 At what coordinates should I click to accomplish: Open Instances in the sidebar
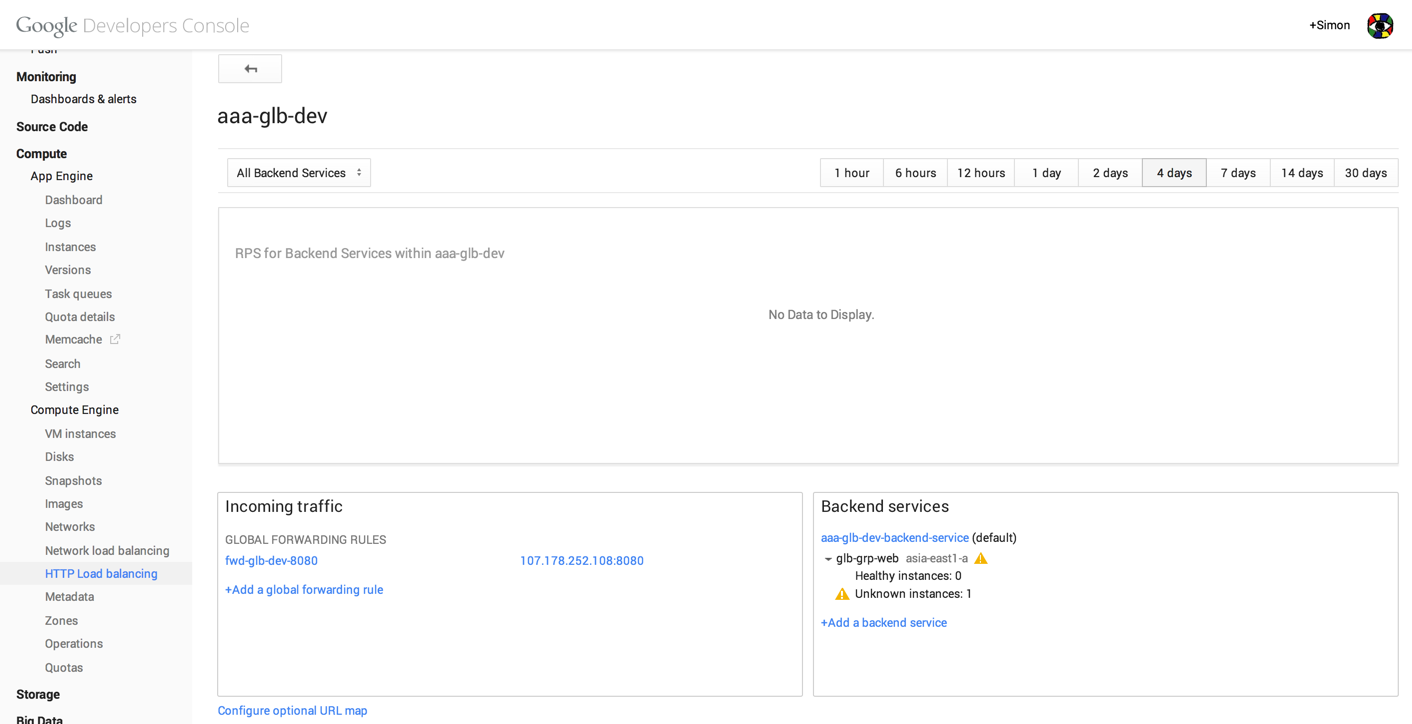(71, 247)
